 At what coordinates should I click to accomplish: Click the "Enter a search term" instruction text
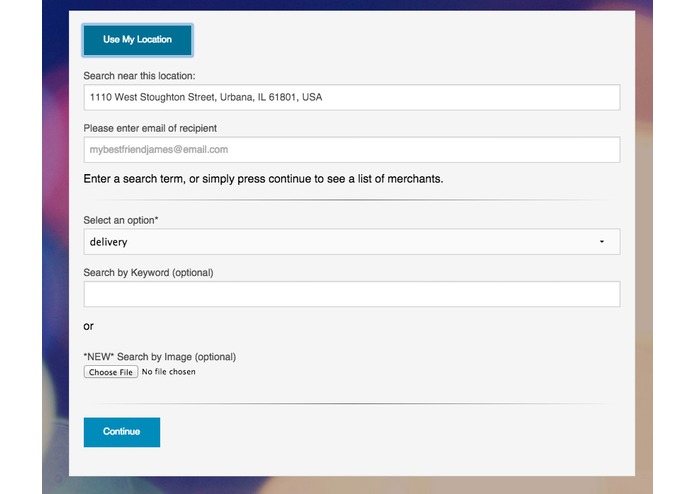coord(263,179)
